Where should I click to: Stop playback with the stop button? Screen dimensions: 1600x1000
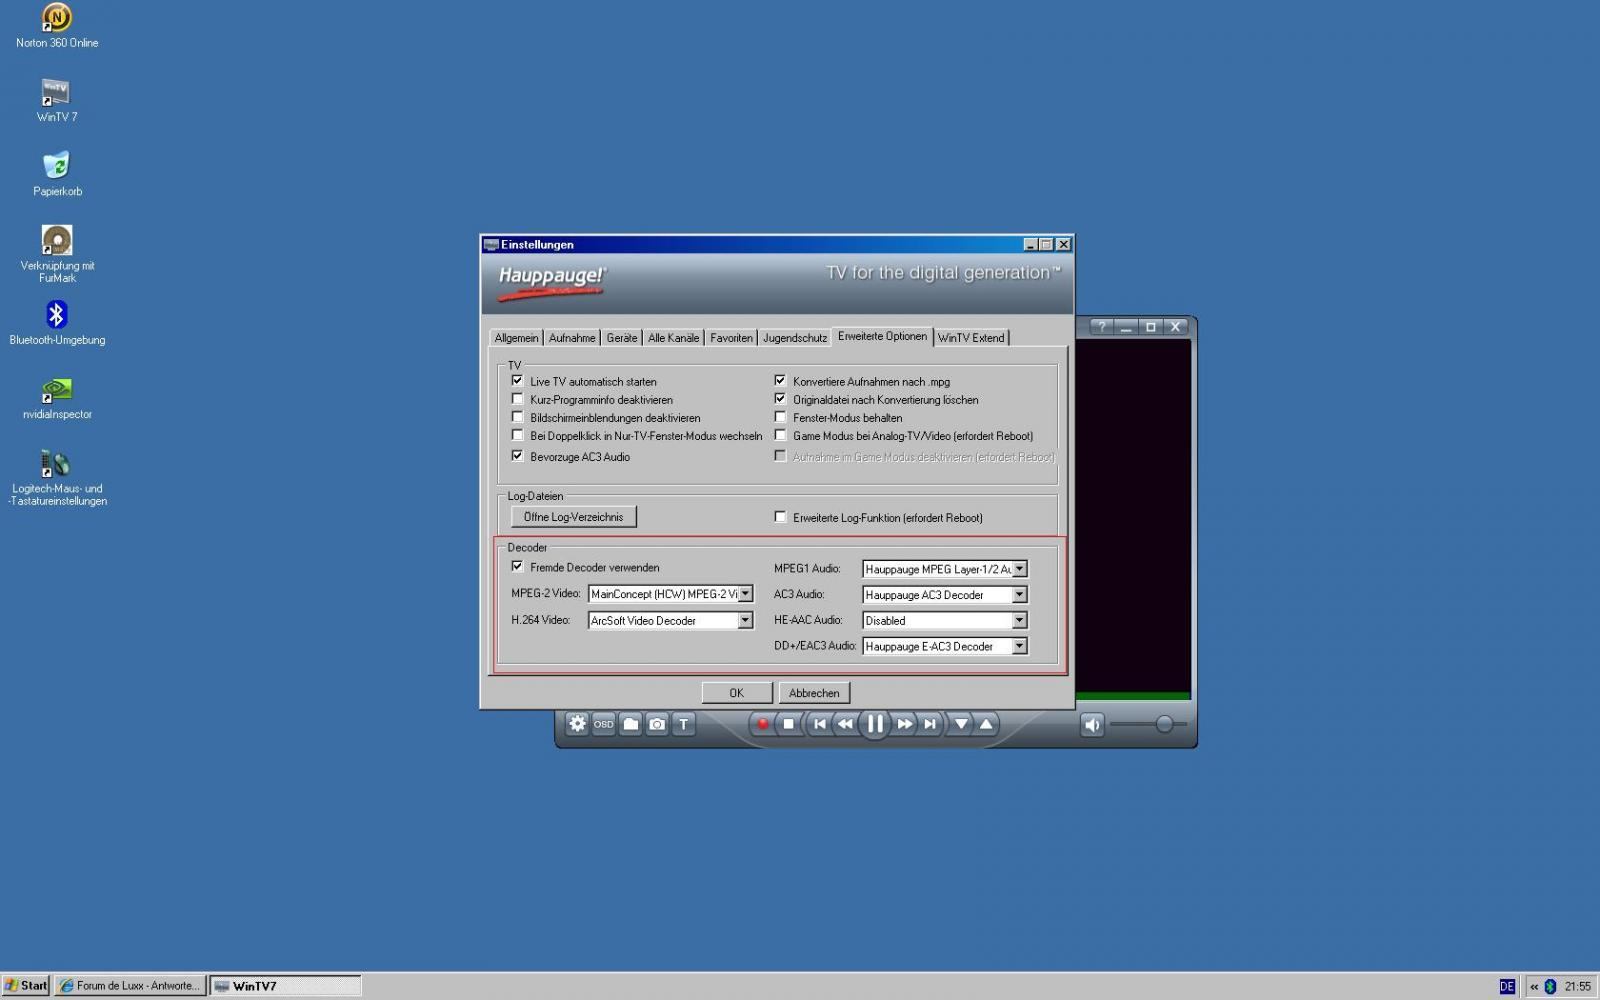[x=788, y=724]
